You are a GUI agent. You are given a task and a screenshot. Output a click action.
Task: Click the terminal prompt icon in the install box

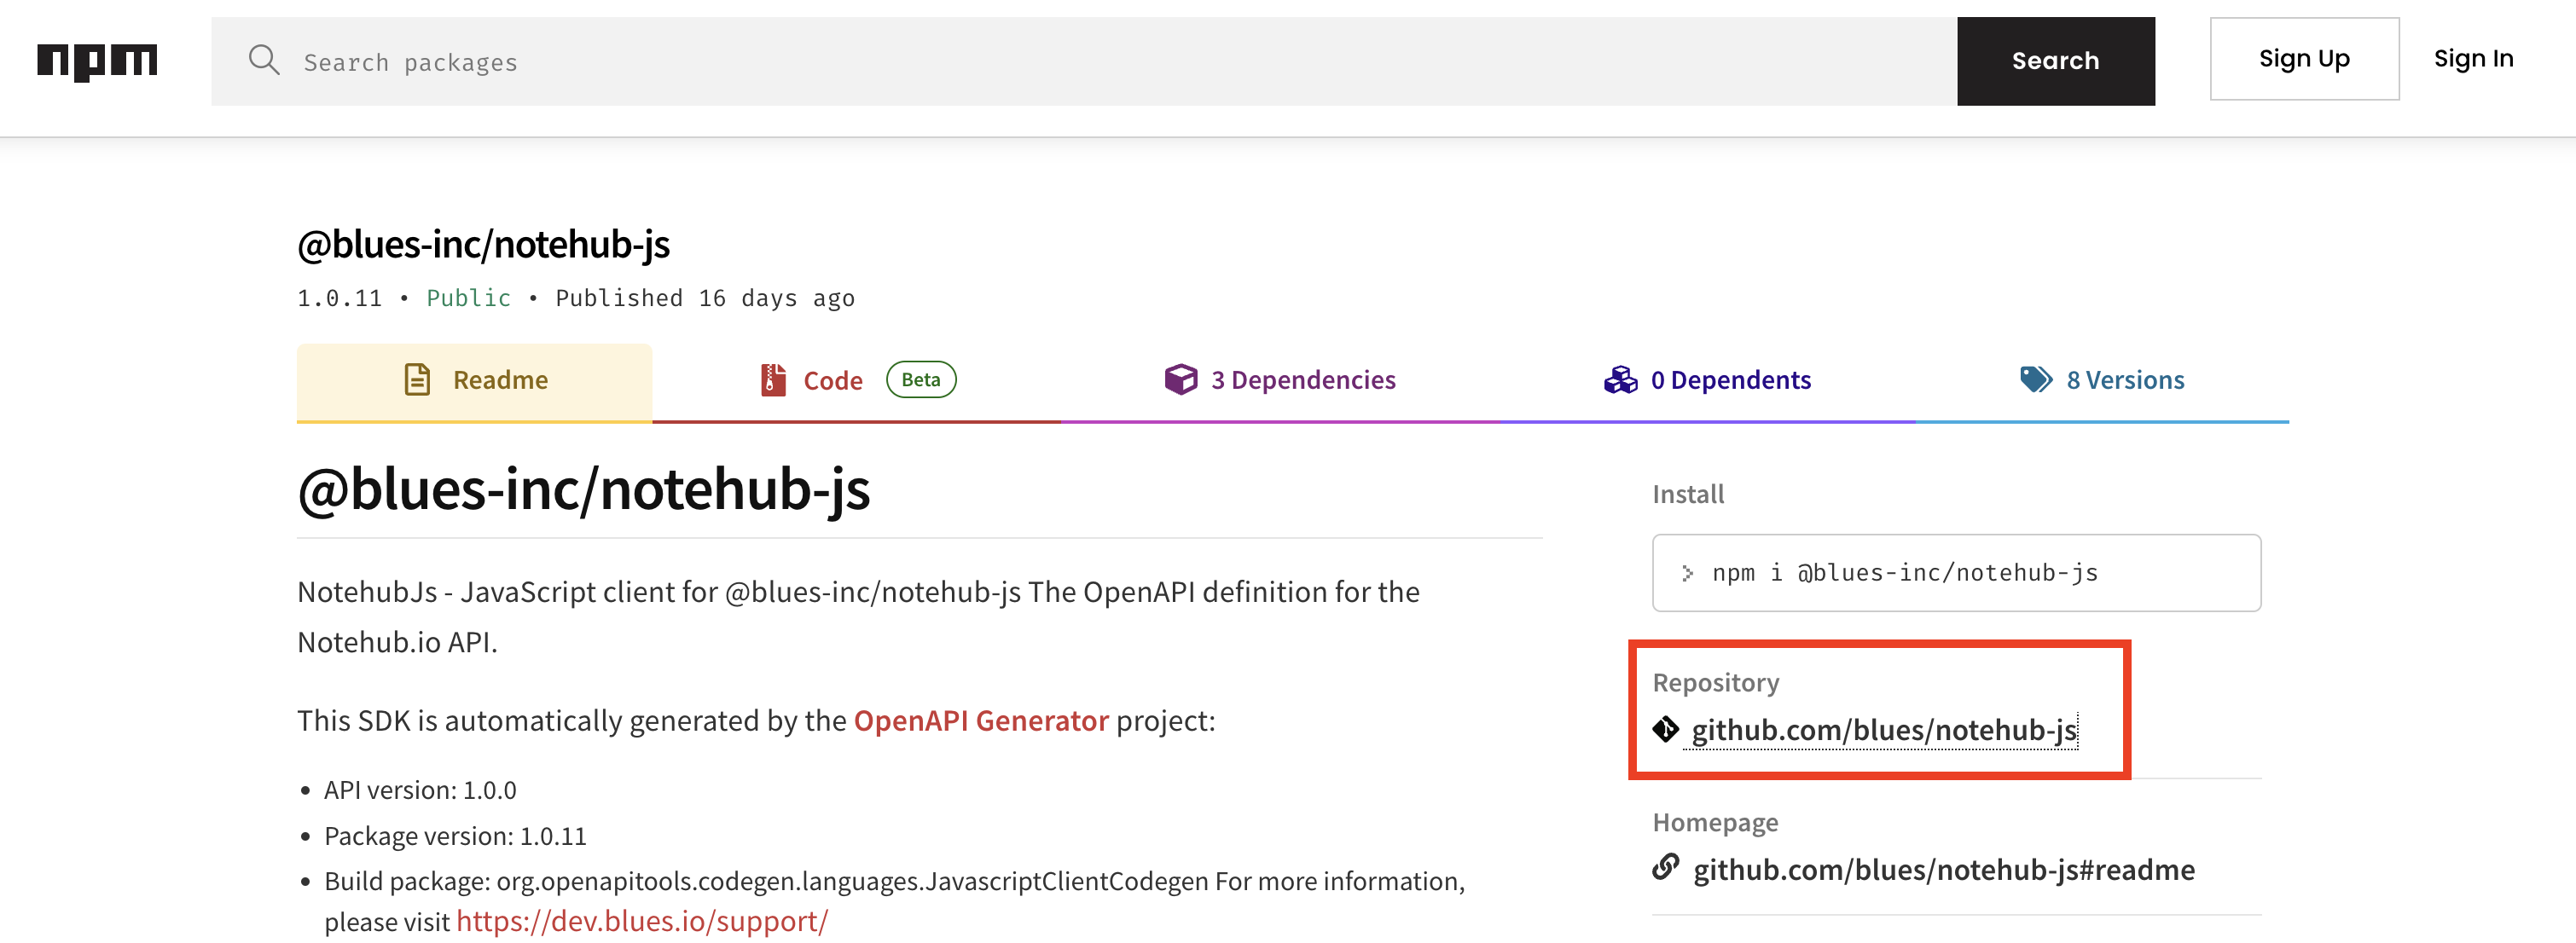[1690, 573]
